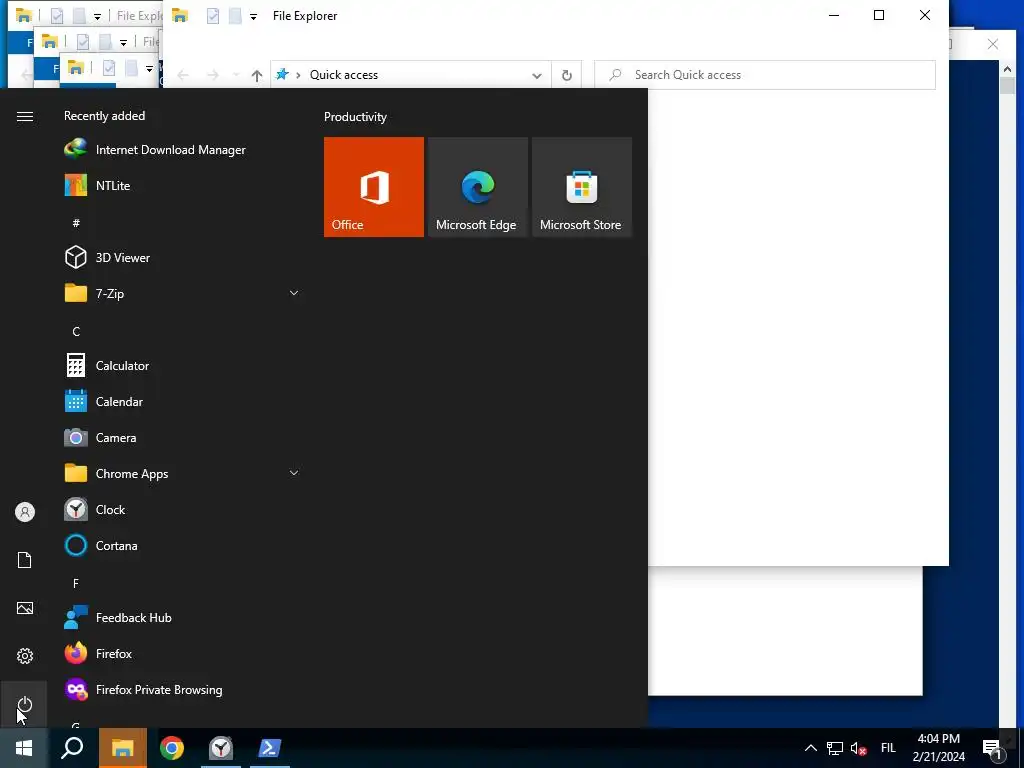Open network status tray icon

[x=835, y=748]
